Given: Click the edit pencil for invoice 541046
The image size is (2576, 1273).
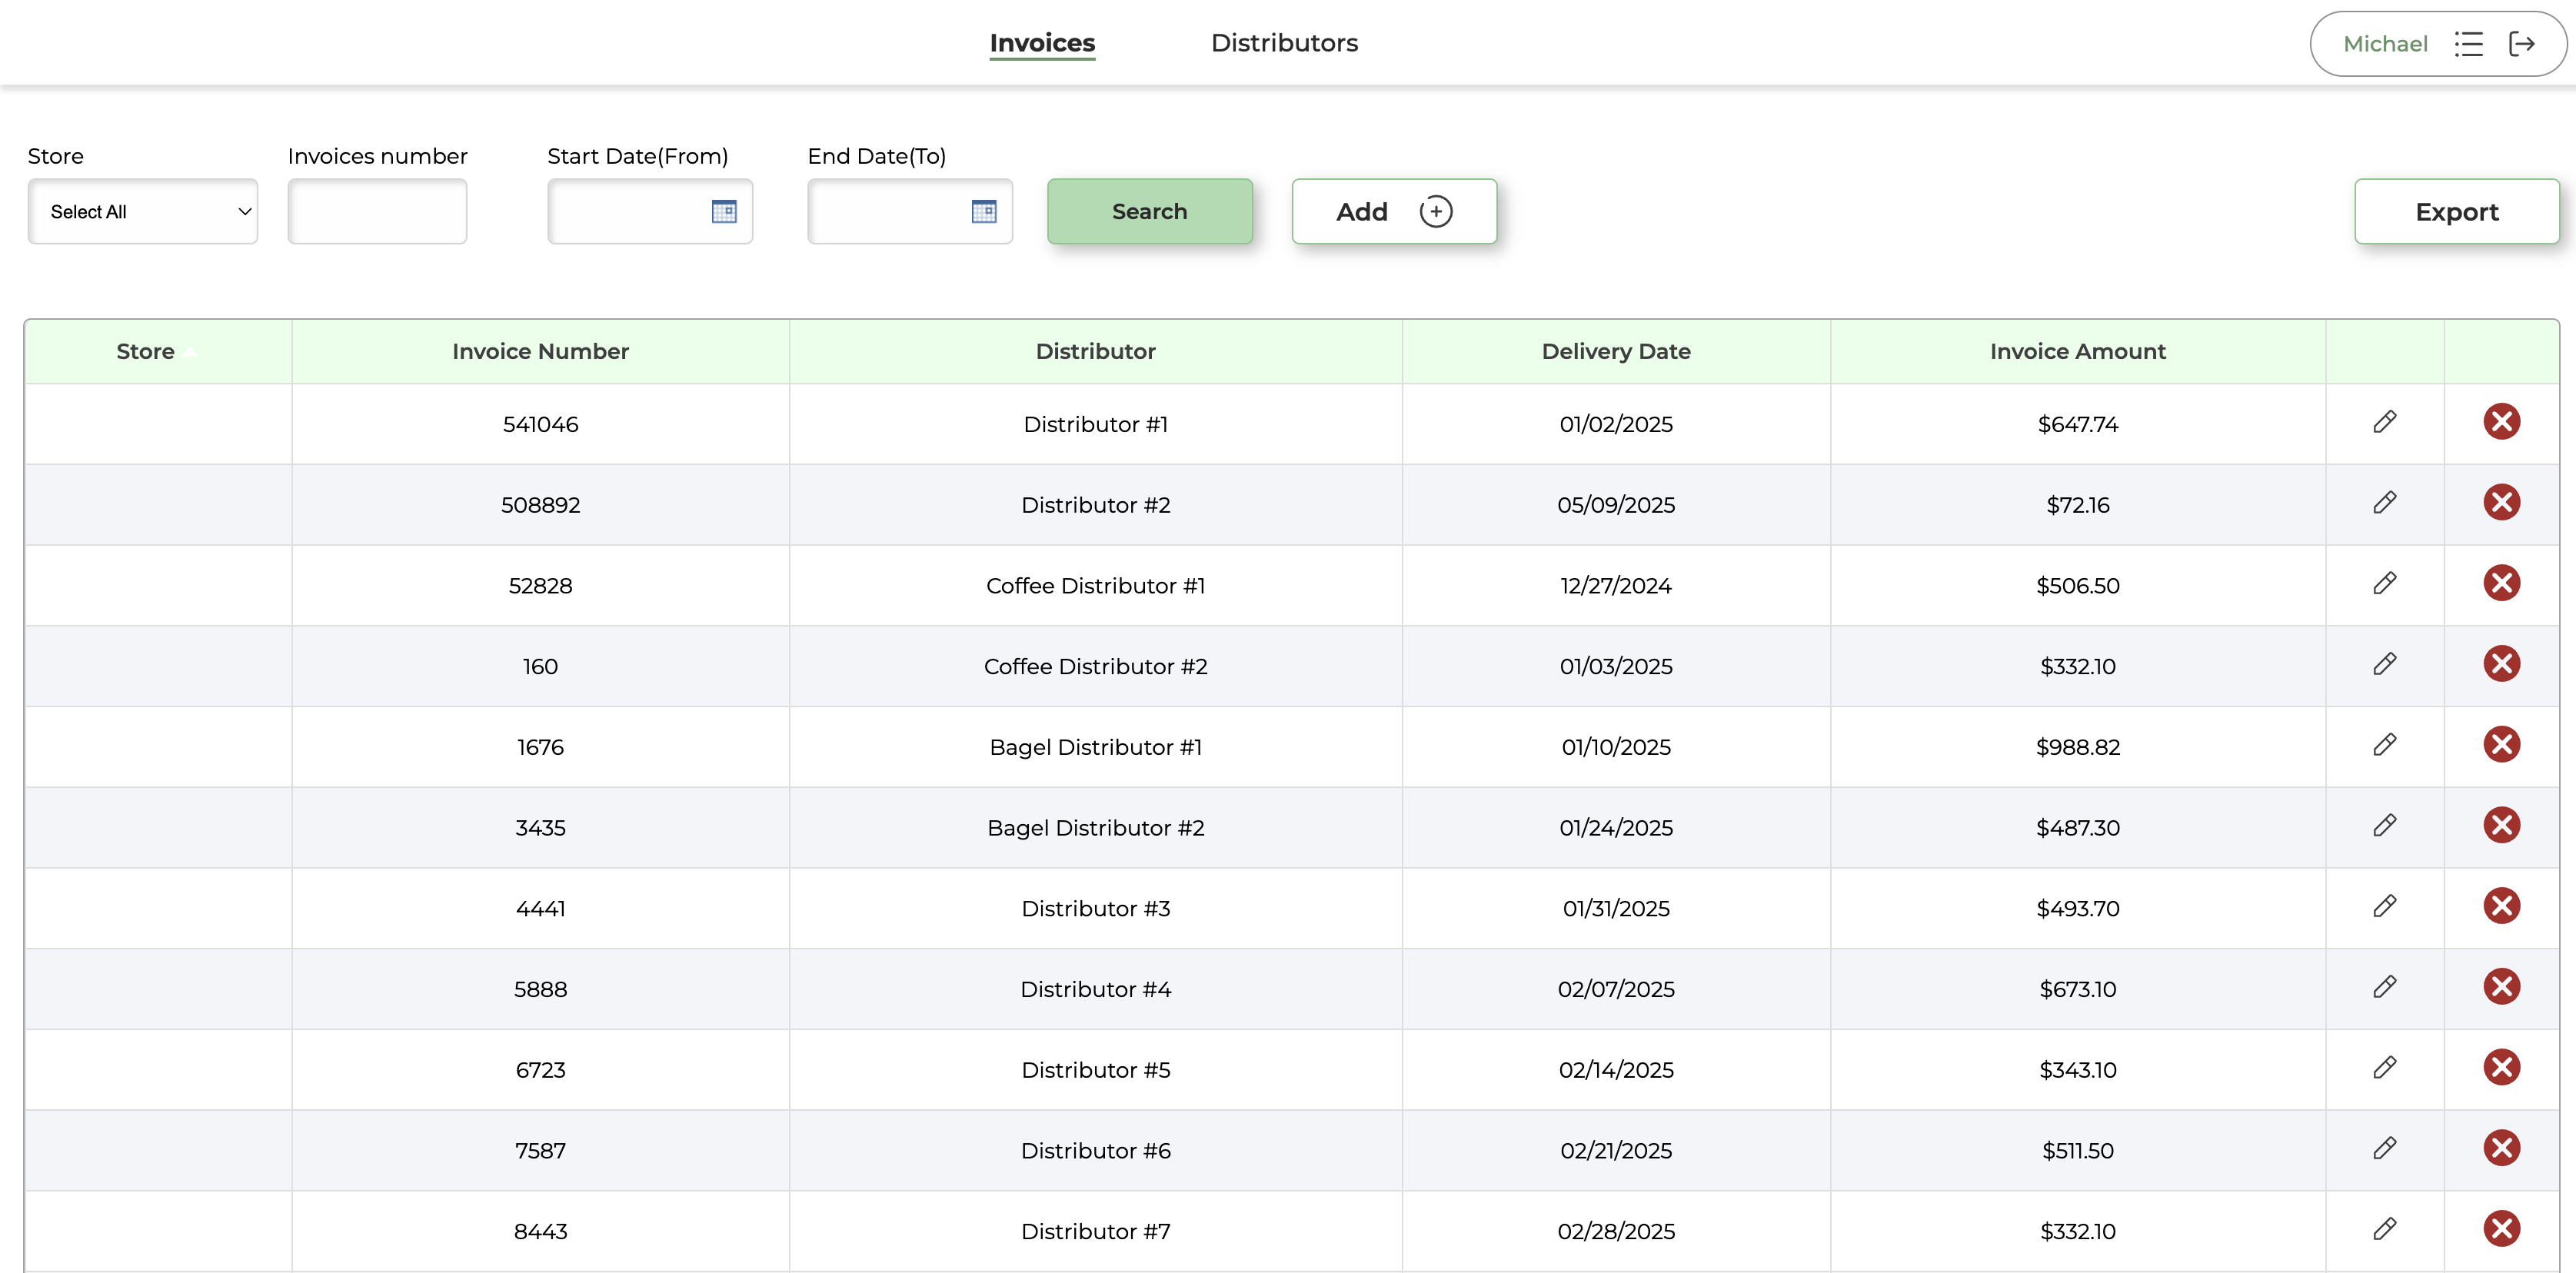Looking at the screenshot, I should tap(2384, 422).
